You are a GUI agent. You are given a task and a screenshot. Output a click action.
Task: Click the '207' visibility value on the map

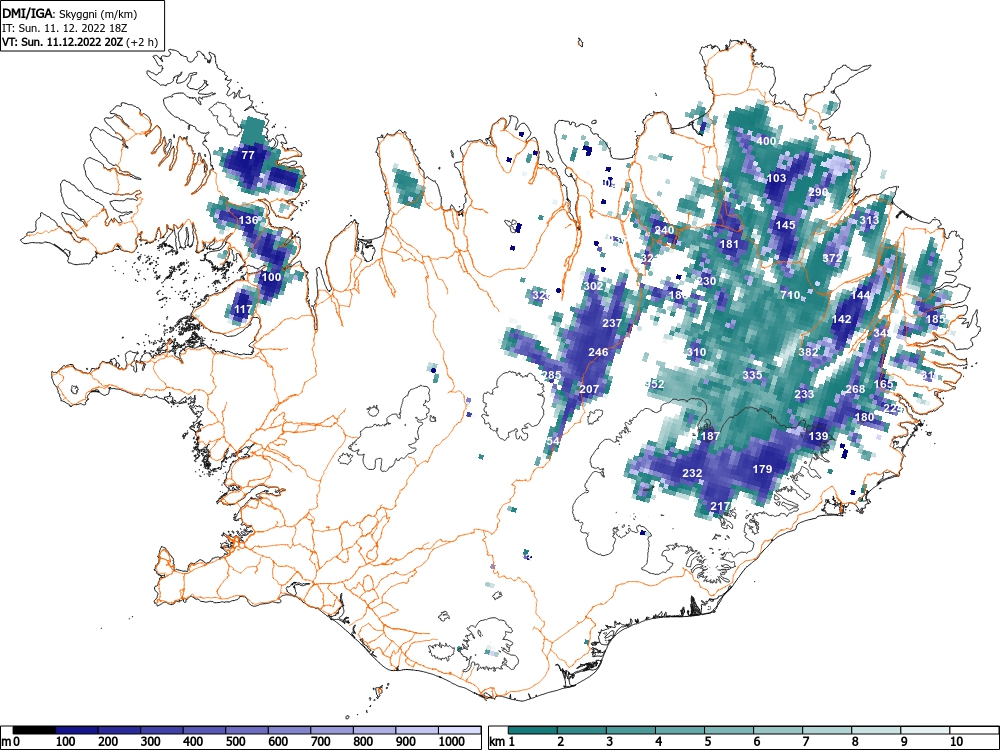tap(589, 389)
